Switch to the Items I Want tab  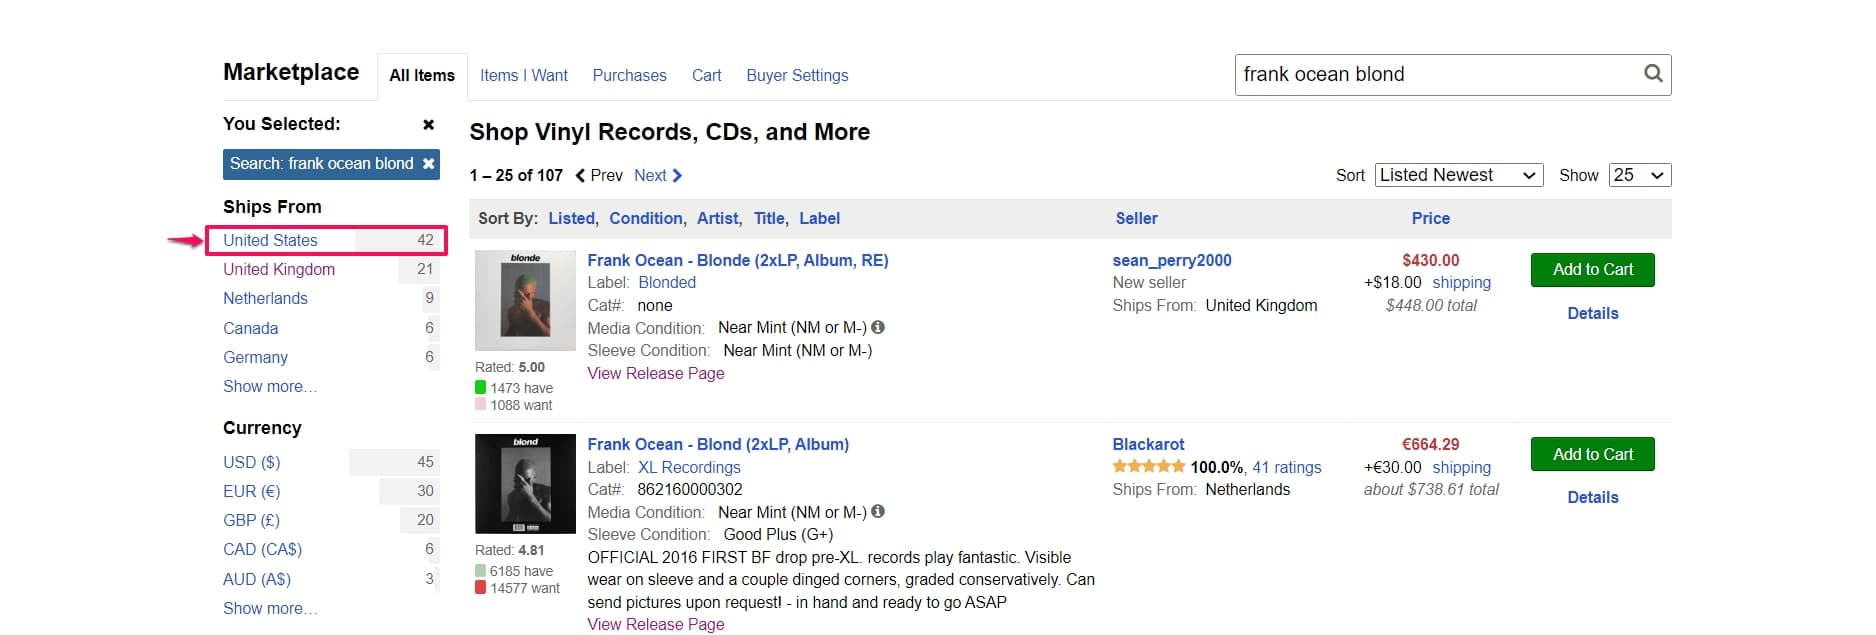click(x=524, y=75)
